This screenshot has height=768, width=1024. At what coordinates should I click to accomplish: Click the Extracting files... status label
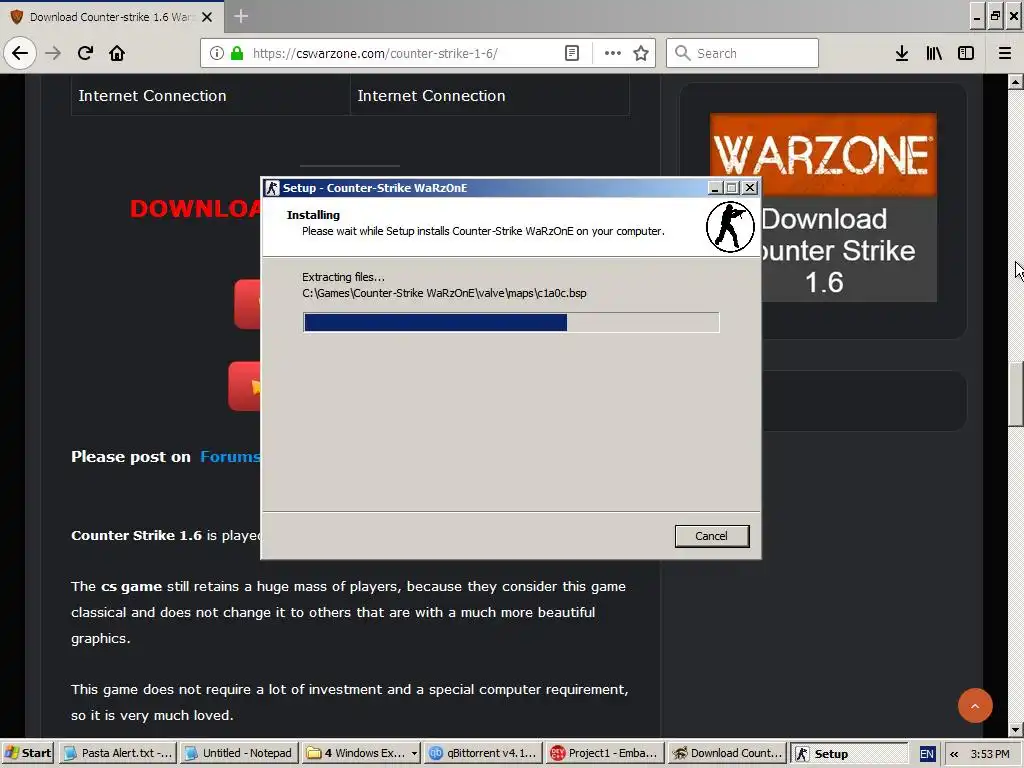(x=344, y=277)
